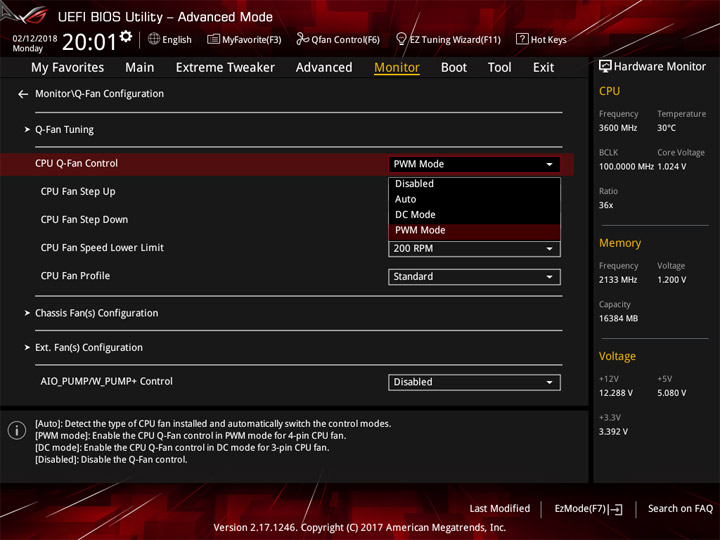Switch to the Extreme Tweaker tab

point(225,67)
